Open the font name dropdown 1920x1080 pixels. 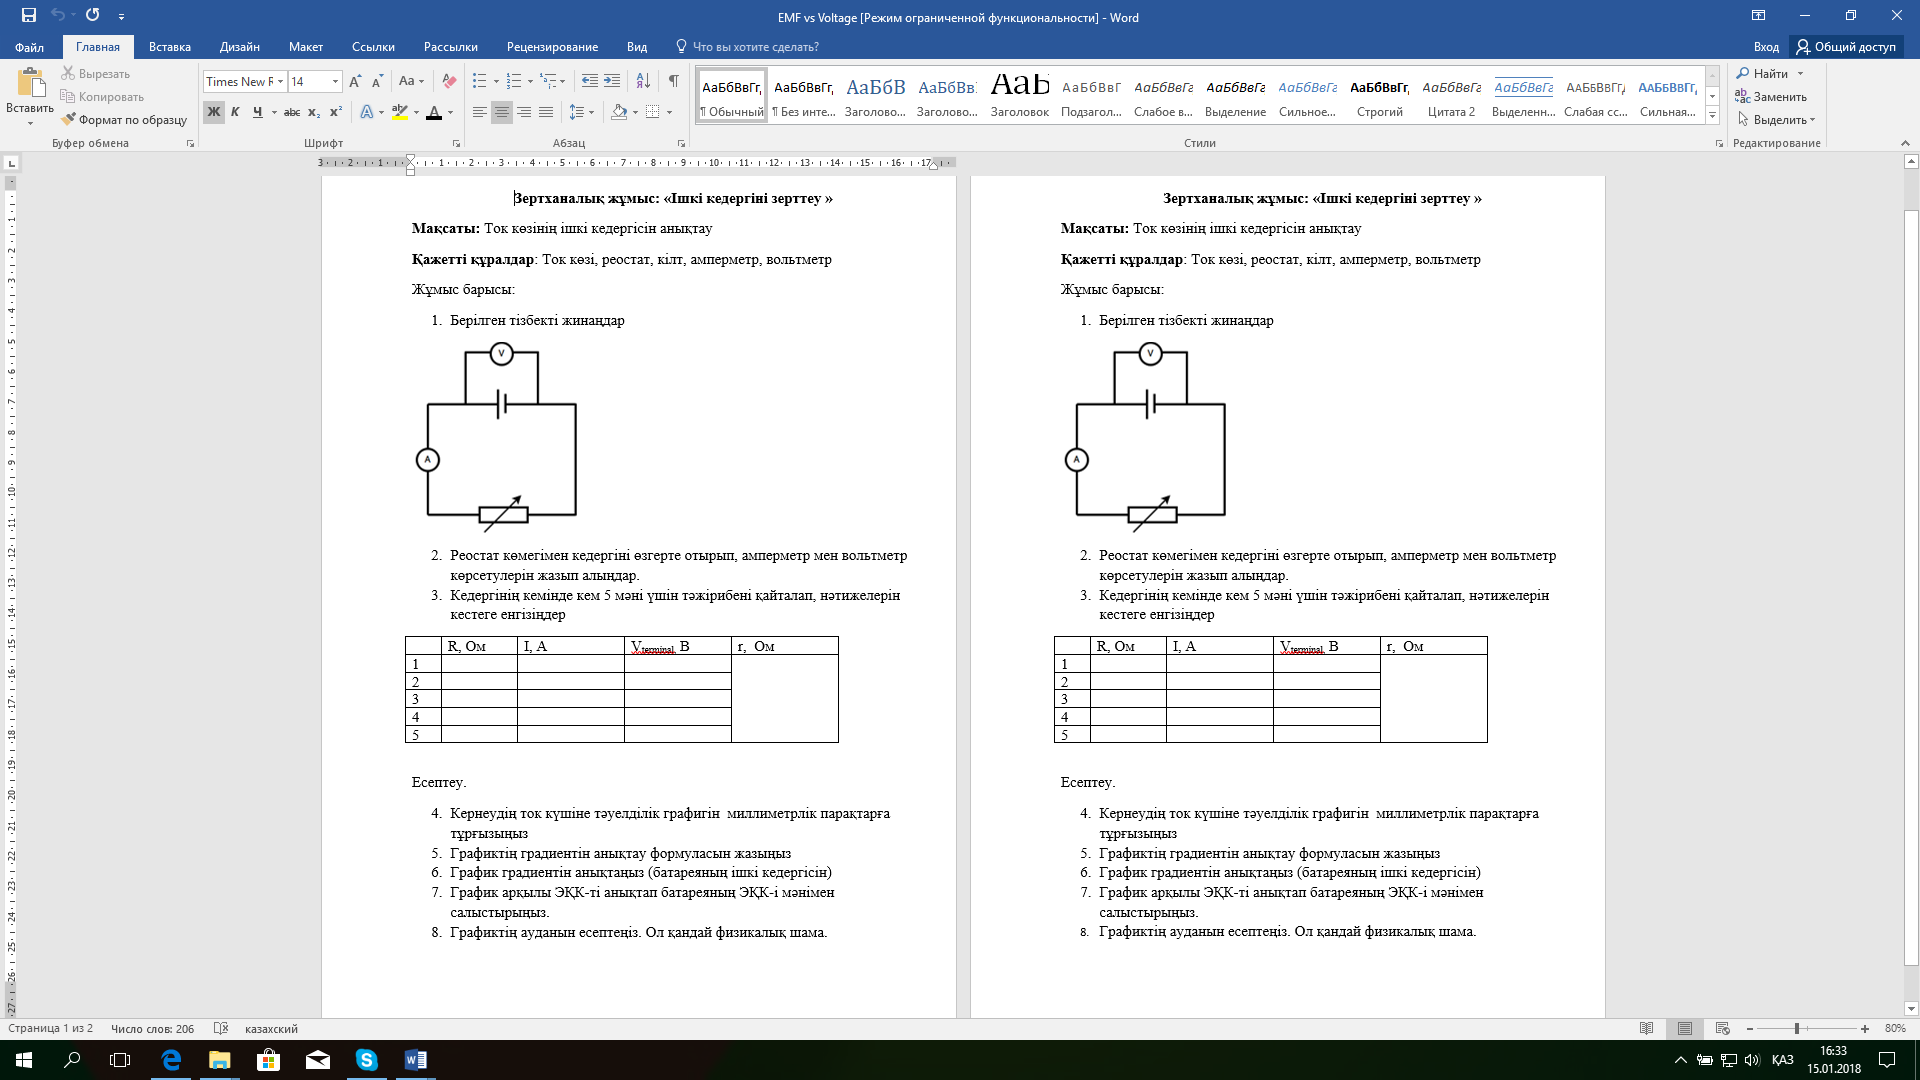[281, 81]
